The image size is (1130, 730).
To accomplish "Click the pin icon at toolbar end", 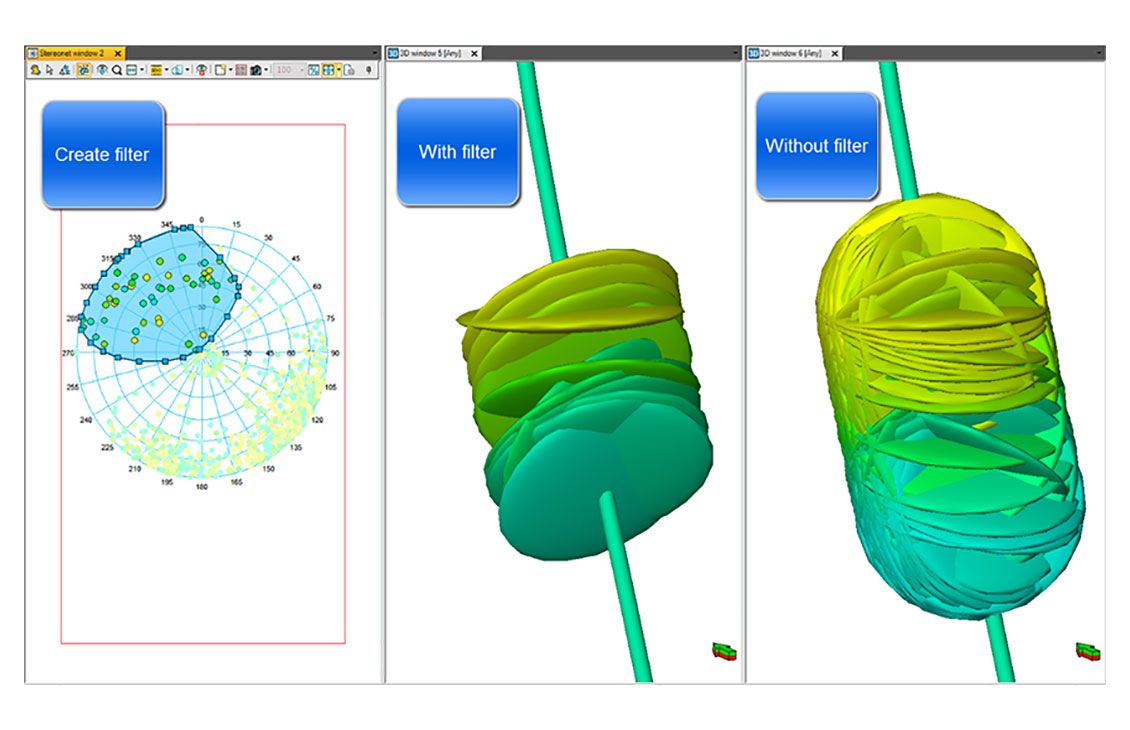I will coord(369,71).
